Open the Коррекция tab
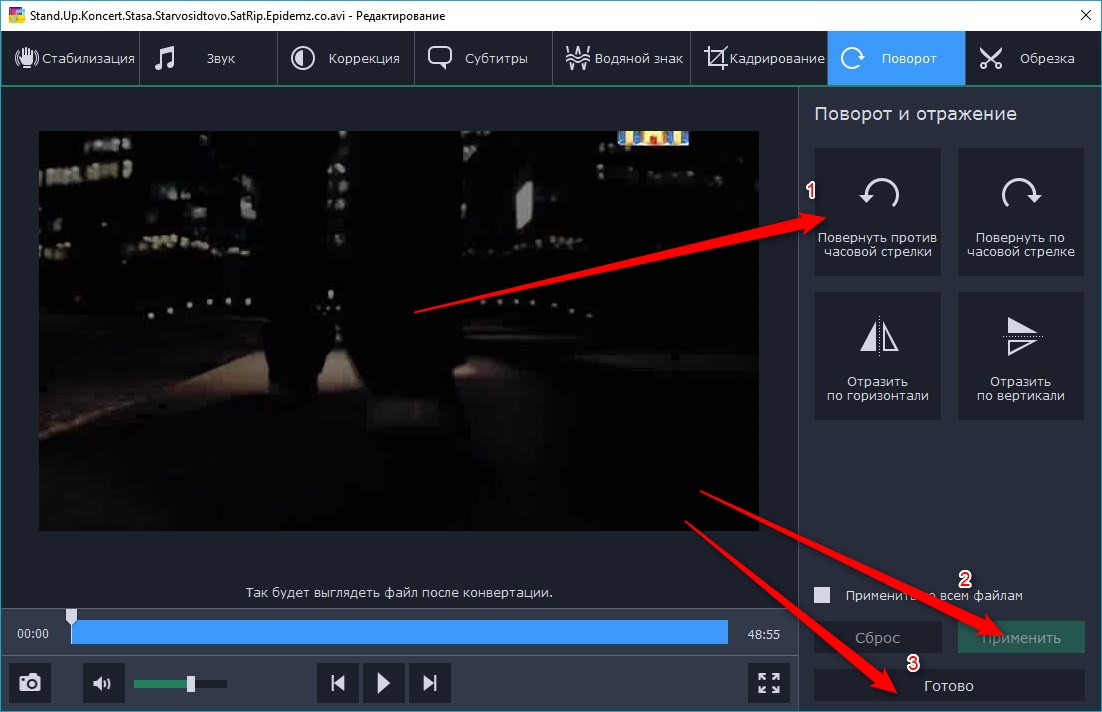Screen dimensions: 1102x712 [345, 58]
